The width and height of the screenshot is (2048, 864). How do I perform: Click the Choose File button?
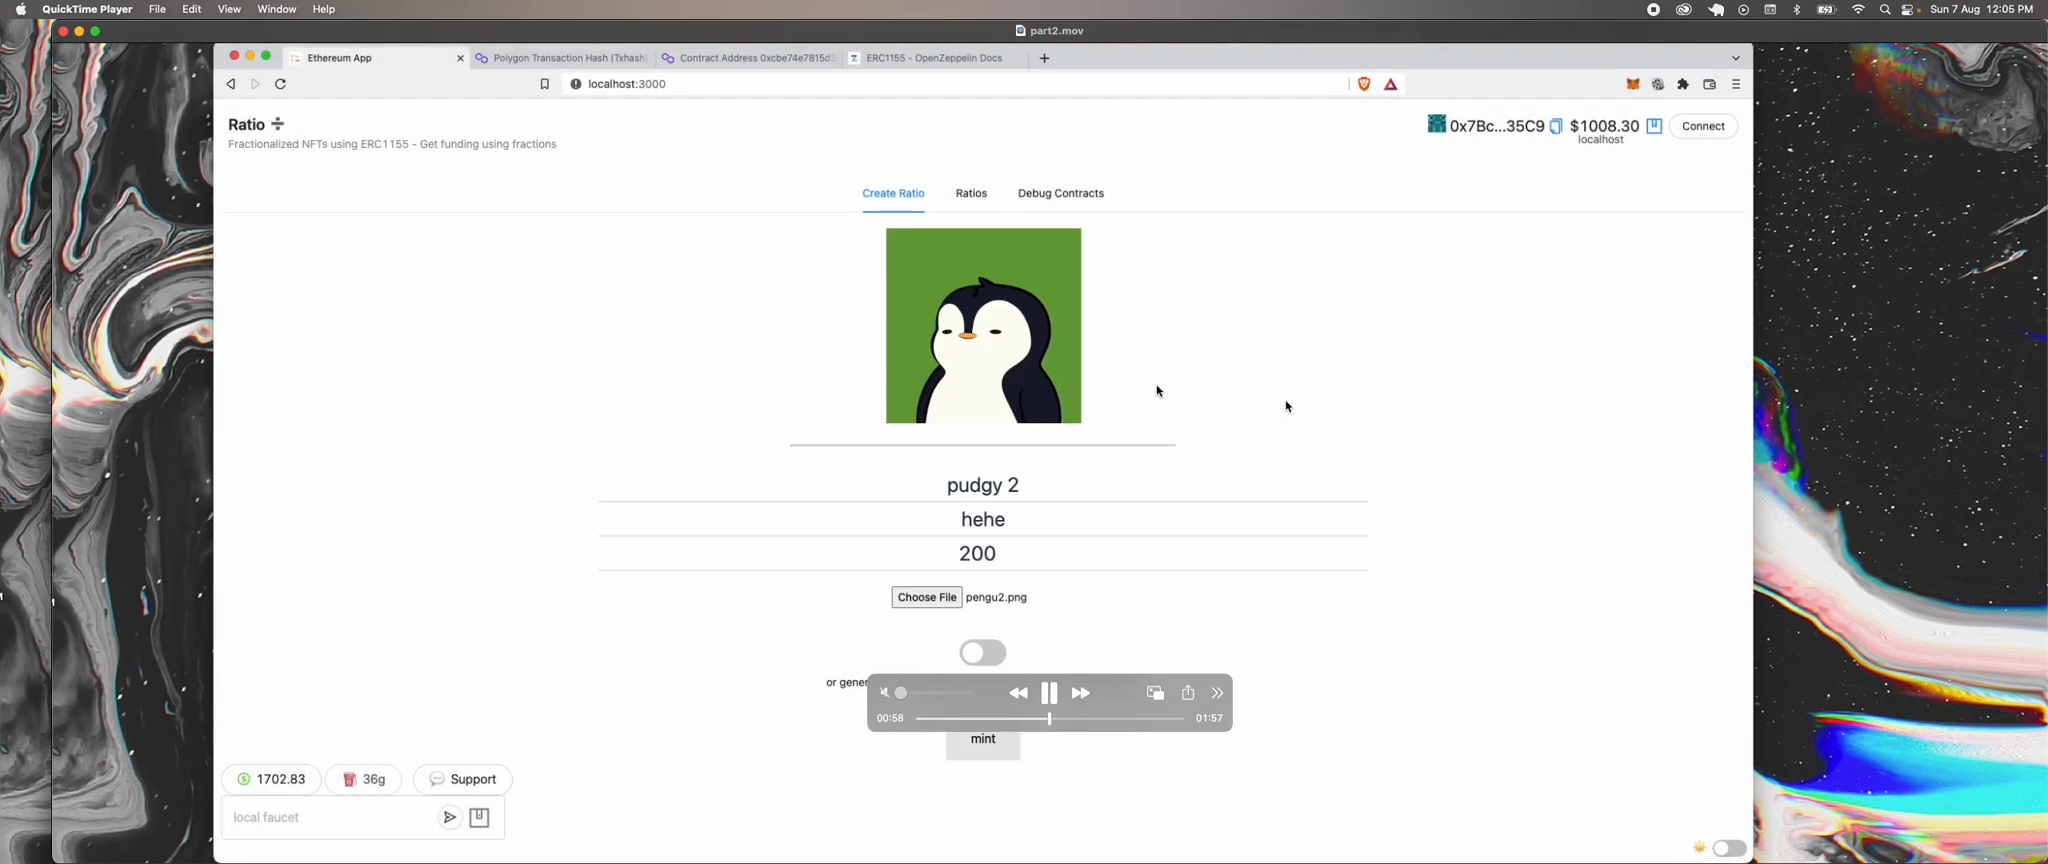coord(927,597)
